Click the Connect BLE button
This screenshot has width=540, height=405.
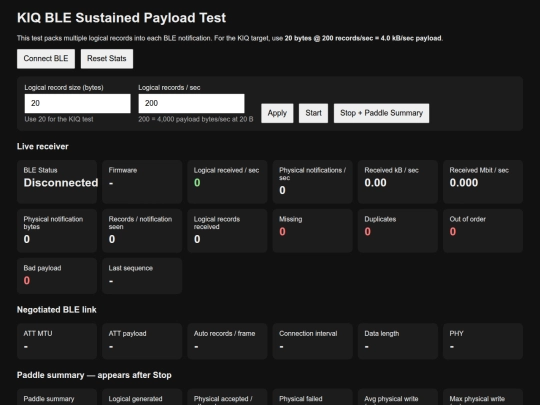[x=46, y=59]
